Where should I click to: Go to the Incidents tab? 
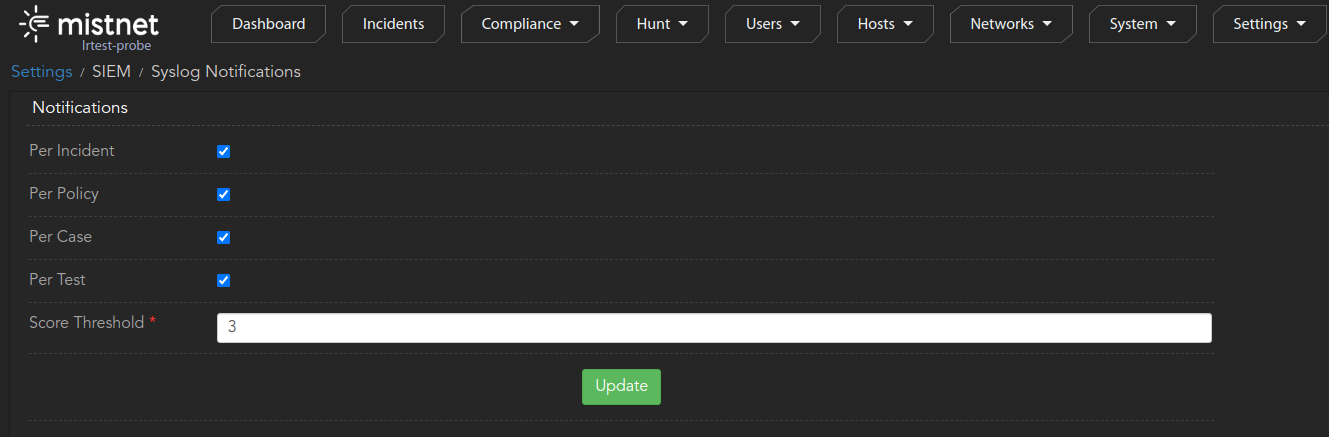pyautogui.click(x=393, y=24)
